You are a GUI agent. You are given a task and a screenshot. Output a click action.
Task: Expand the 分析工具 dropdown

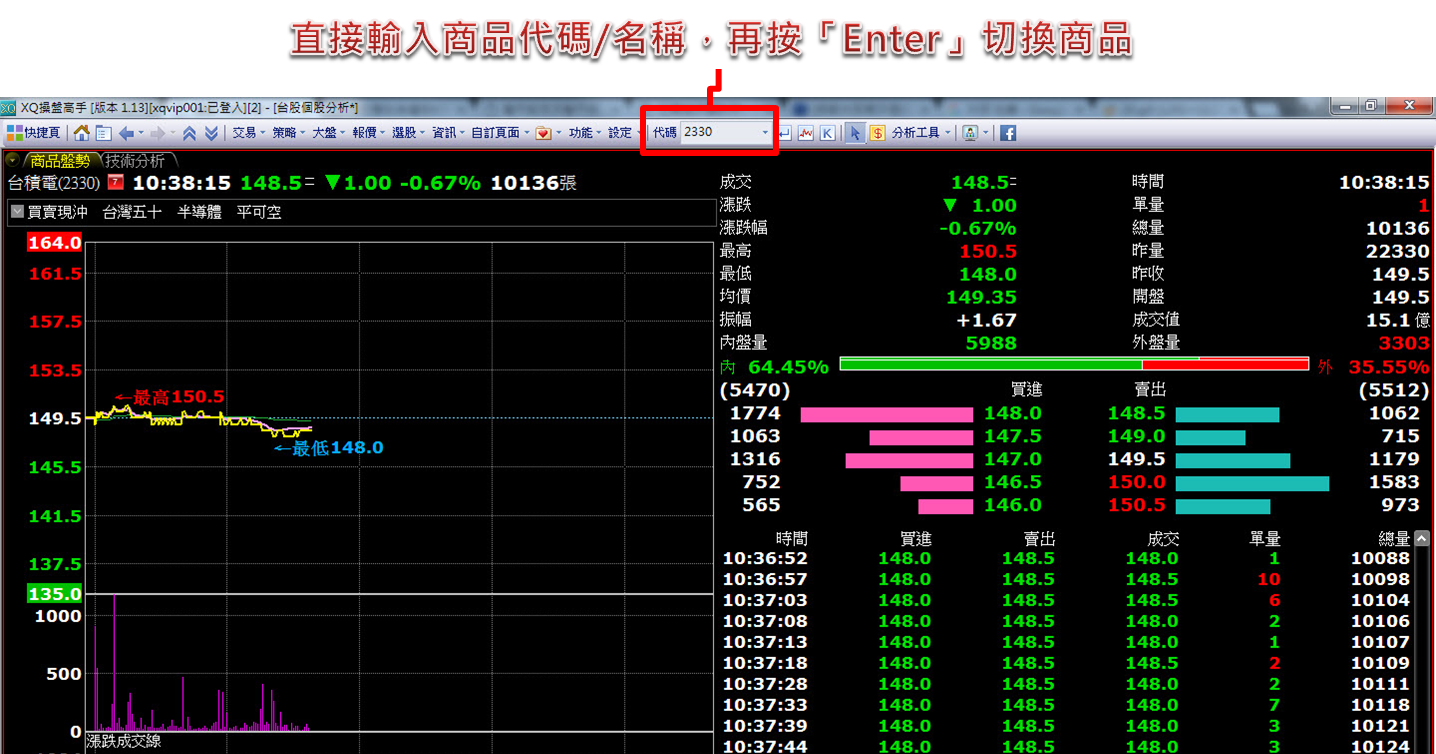947,132
